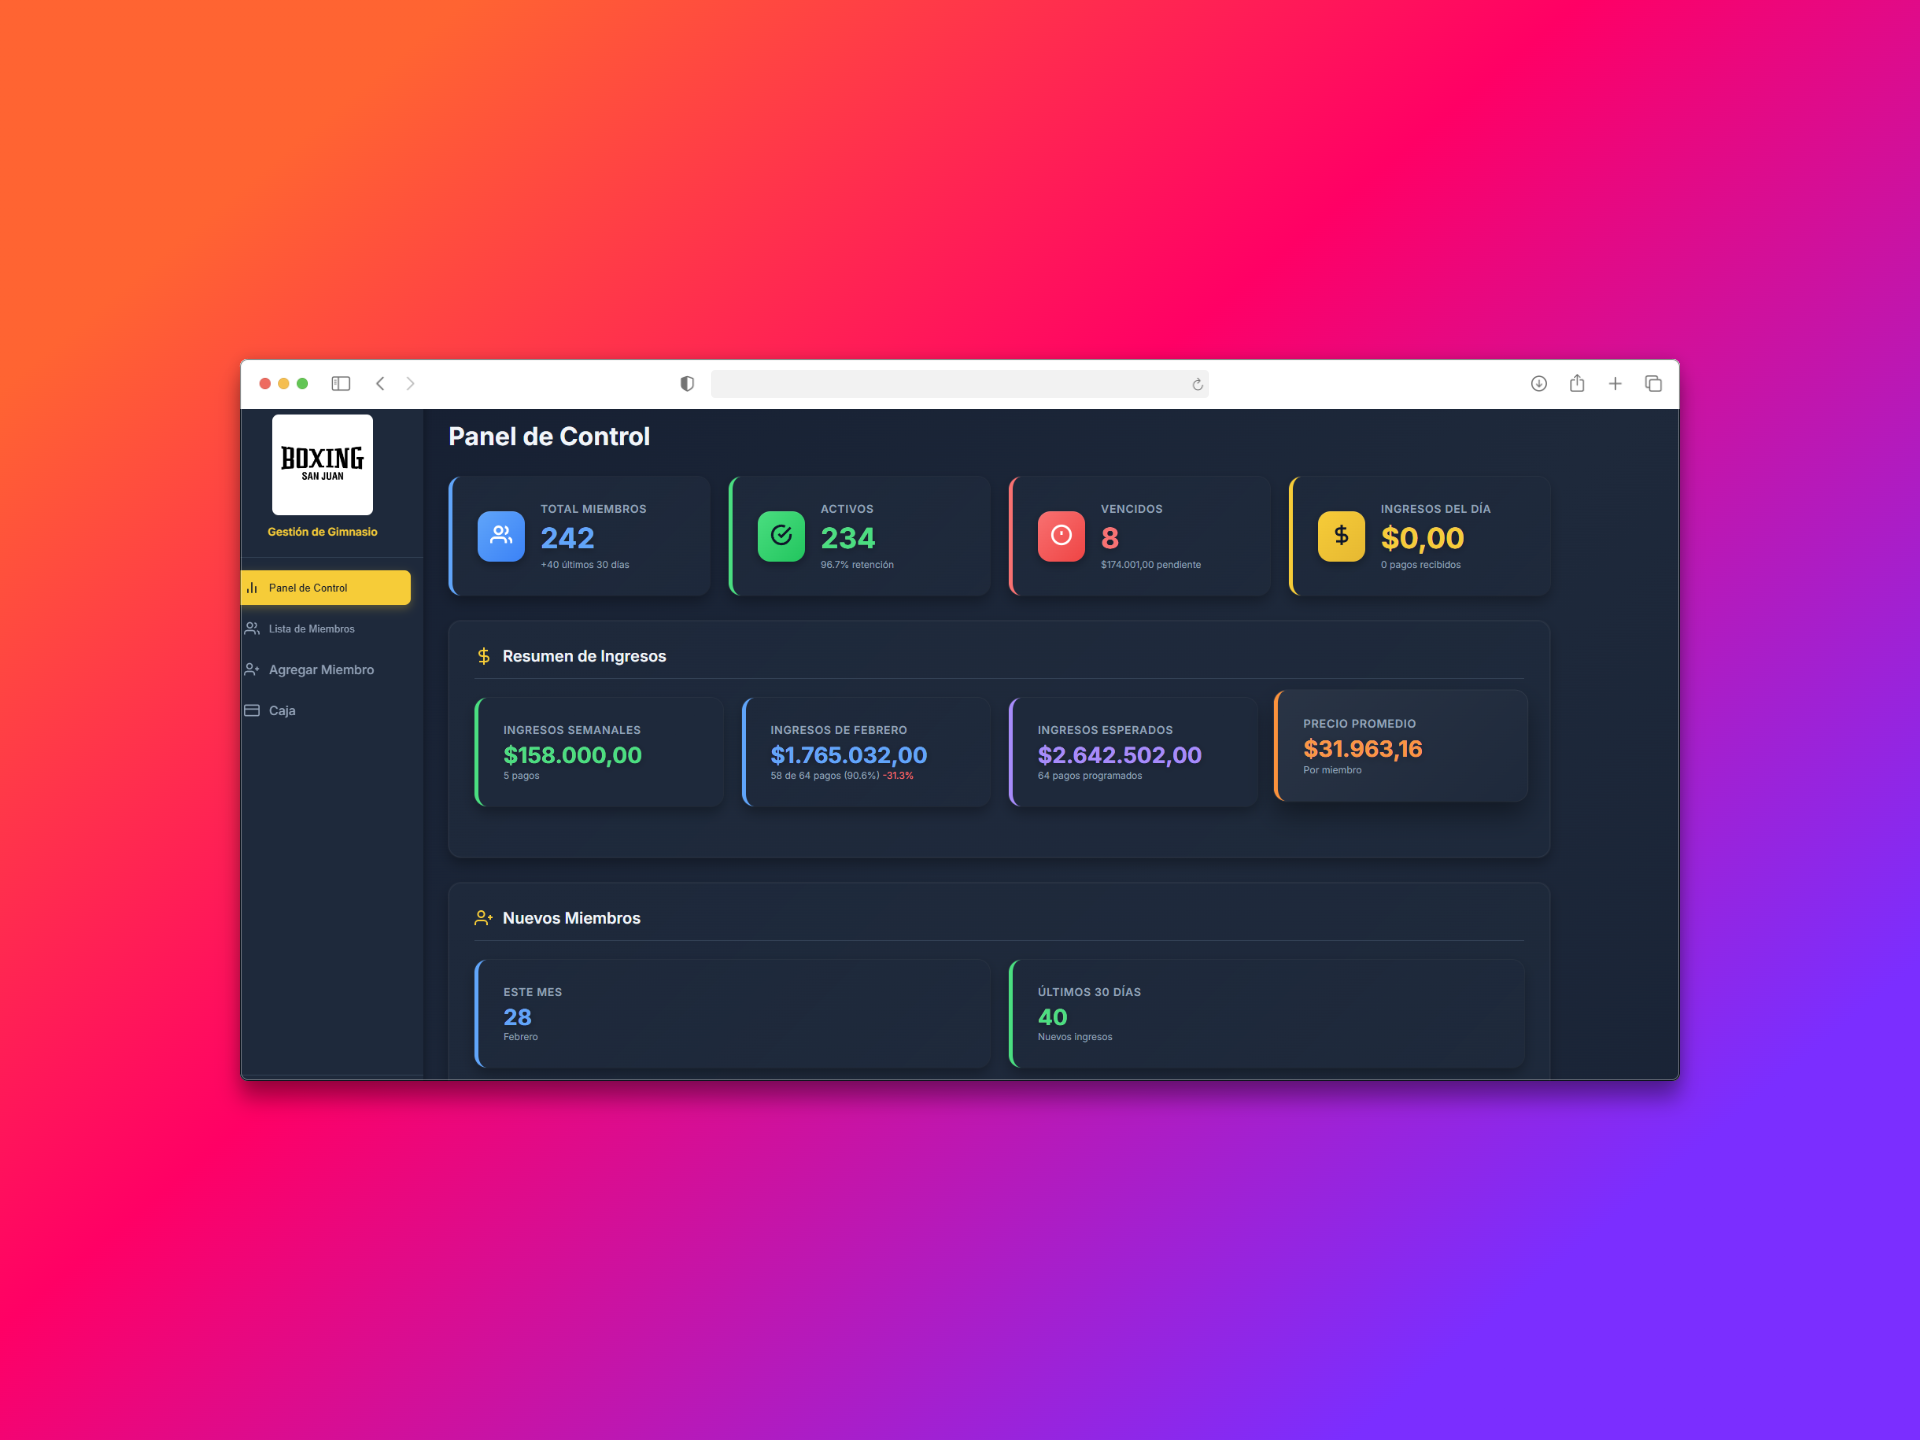Click the yellow dollar Ingresos del Día icon

[1341, 536]
